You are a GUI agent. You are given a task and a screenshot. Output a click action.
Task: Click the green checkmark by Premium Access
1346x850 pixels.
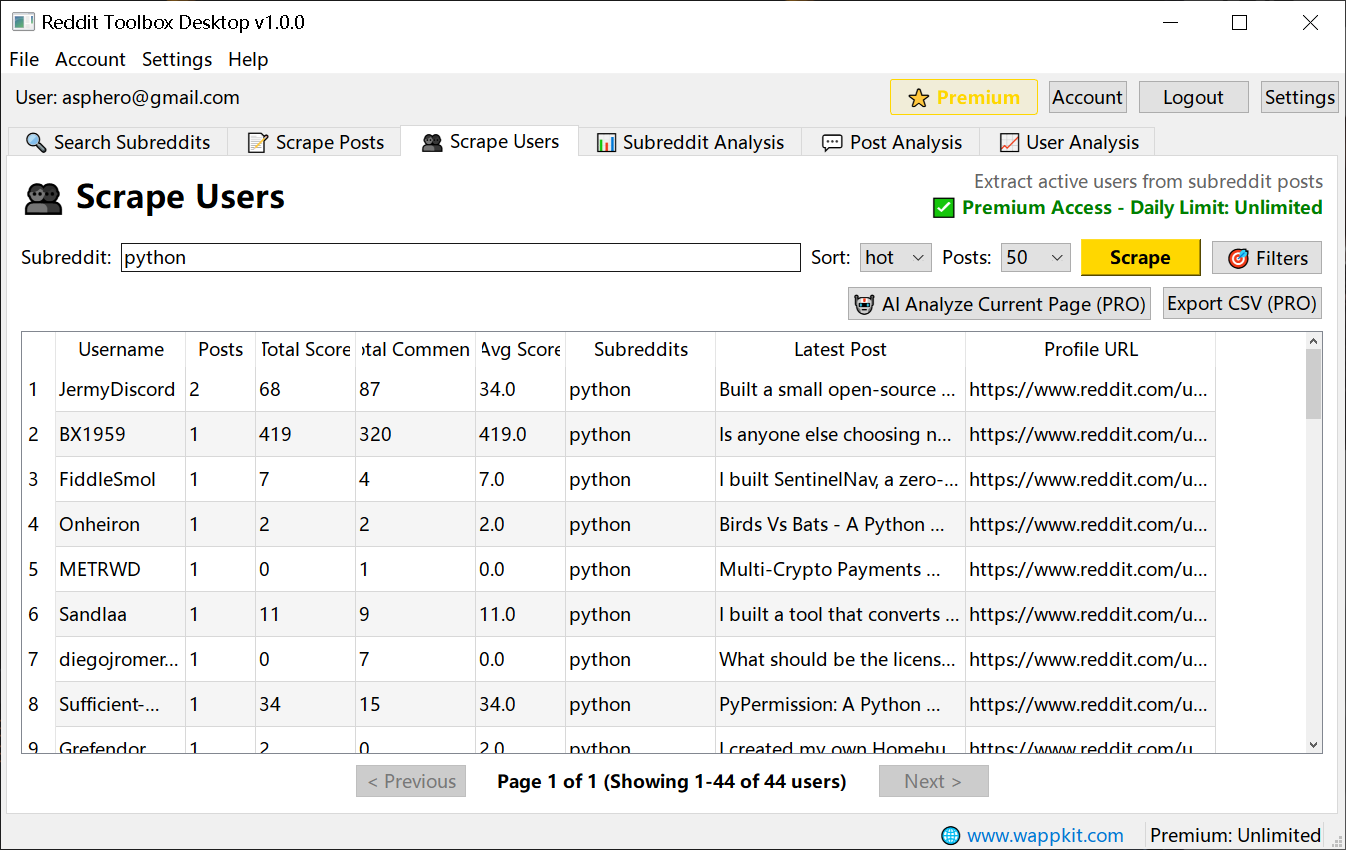point(943,208)
